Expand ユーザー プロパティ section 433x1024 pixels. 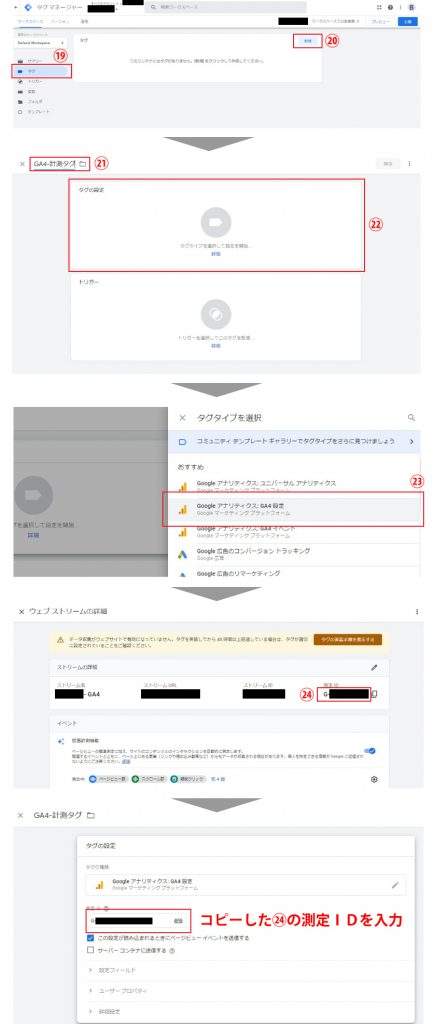(245, 991)
